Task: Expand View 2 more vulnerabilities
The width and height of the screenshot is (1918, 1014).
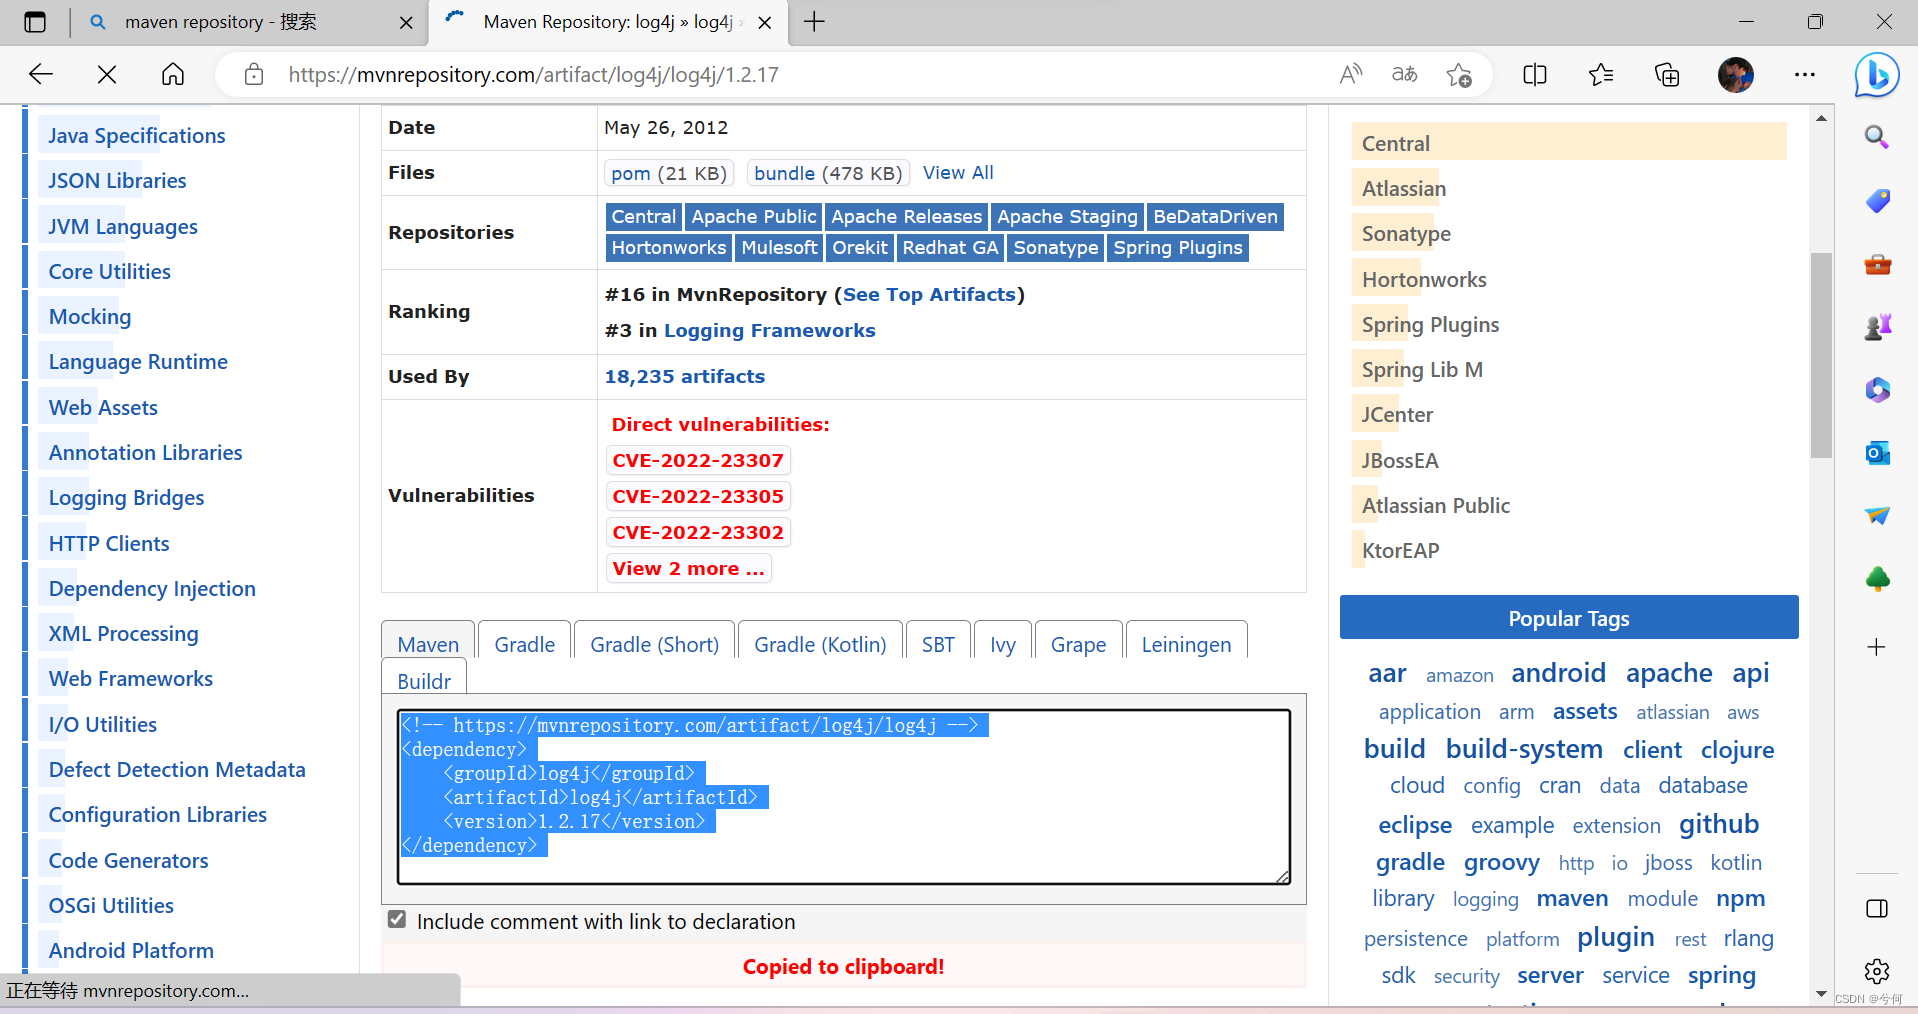Action: point(688,567)
